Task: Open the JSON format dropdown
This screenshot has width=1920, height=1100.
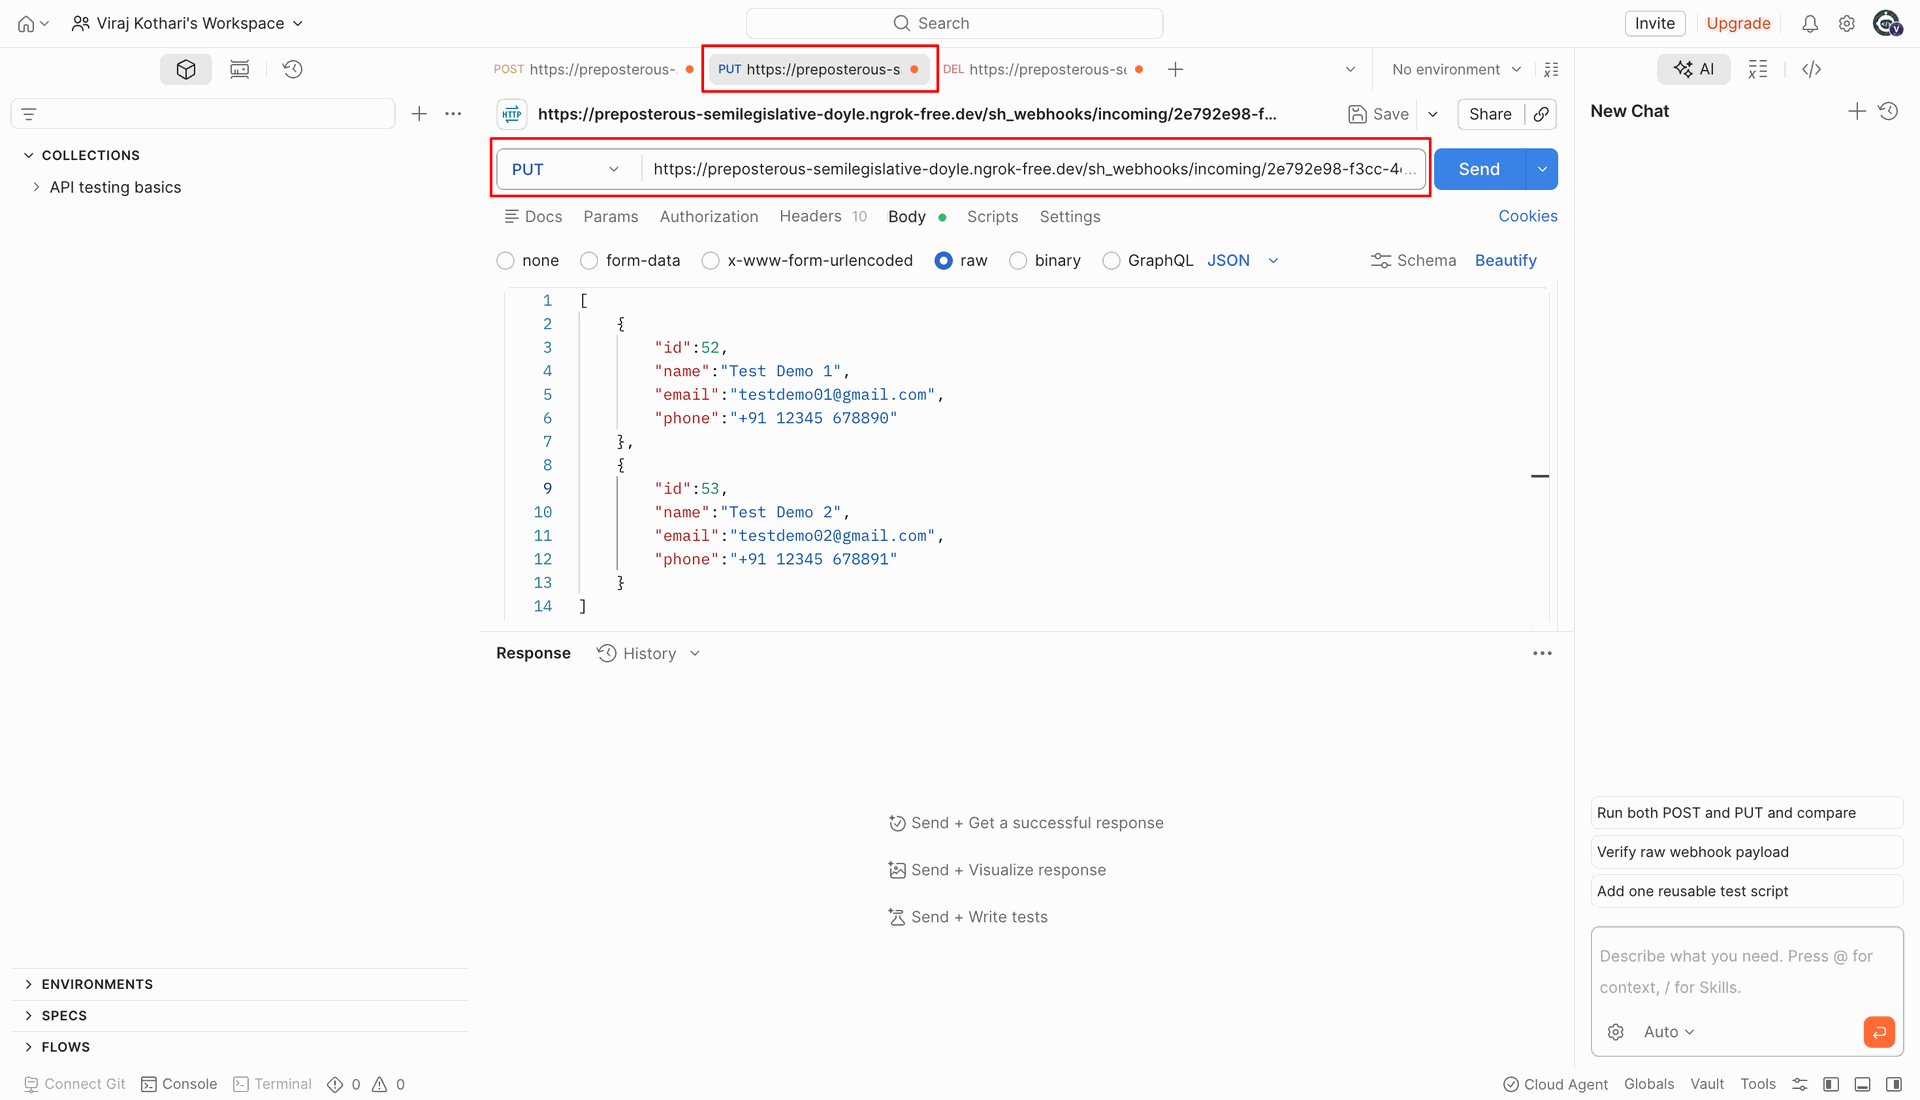Action: (1243, 261)
